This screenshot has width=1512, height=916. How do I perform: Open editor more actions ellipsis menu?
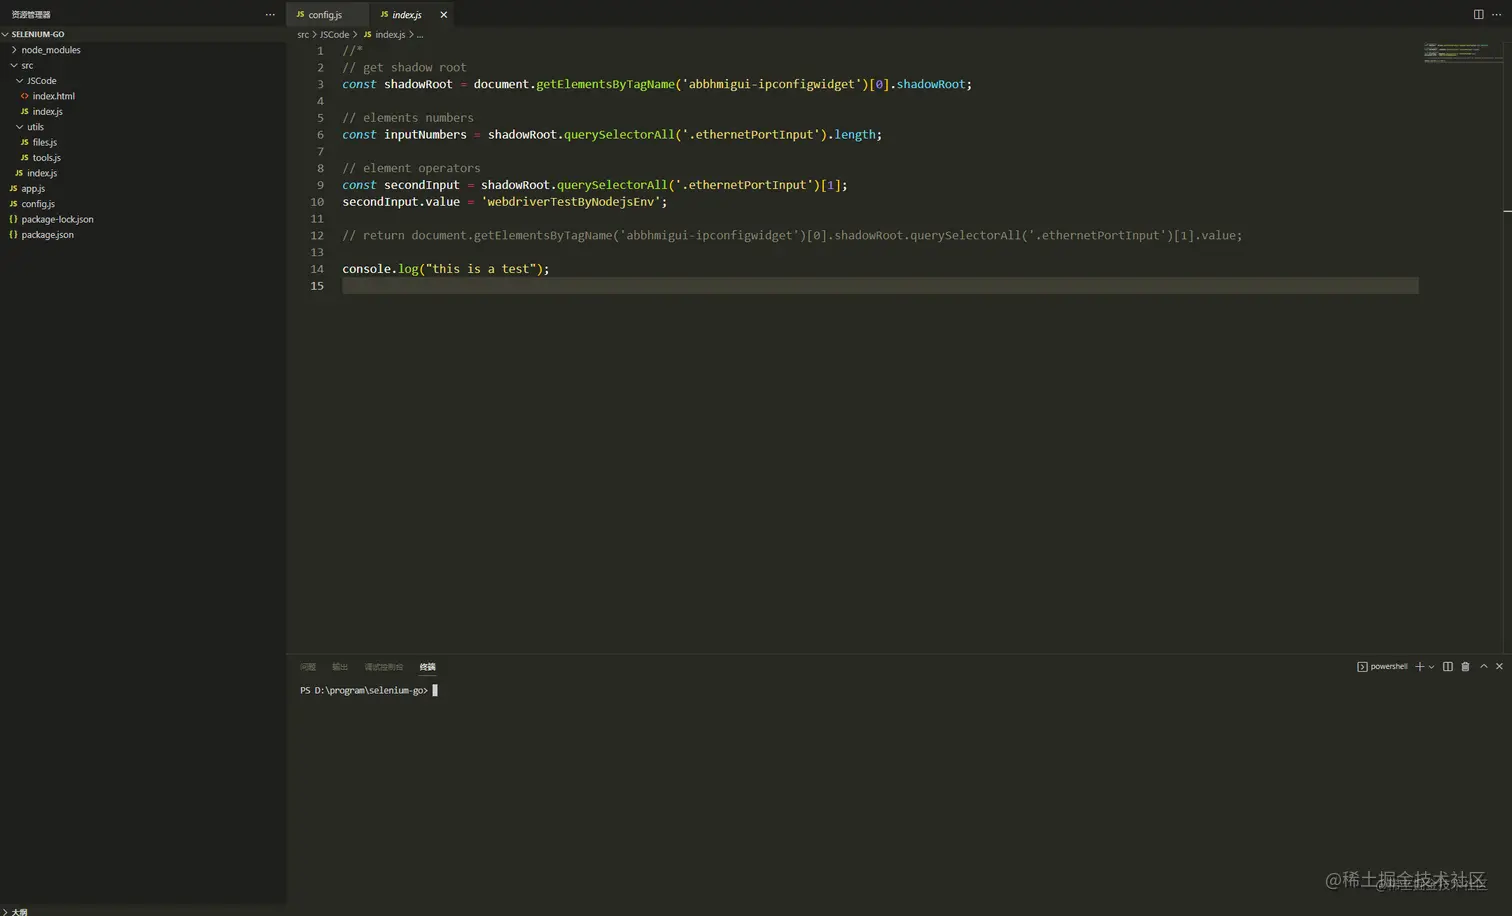[1497, 15]
